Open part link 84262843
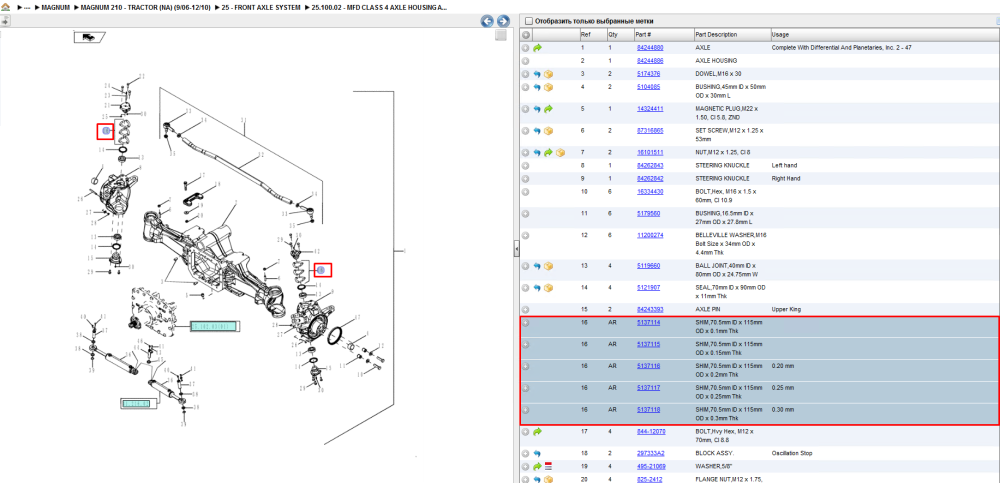The width and height of the screenshot is (1000, 483). pos(650,166)
